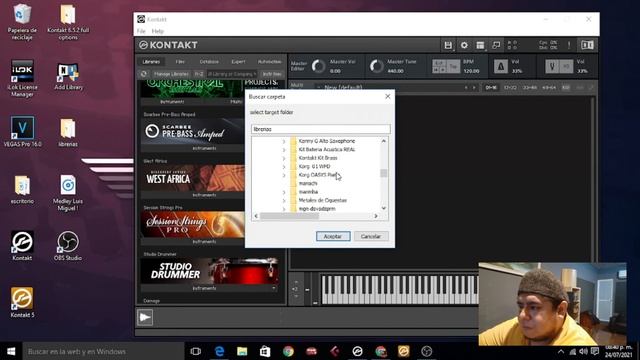This screenshot has height=360, width=640.
Task: Expand the Kit Bateria Acustica REAL folder
Action: 284,150
